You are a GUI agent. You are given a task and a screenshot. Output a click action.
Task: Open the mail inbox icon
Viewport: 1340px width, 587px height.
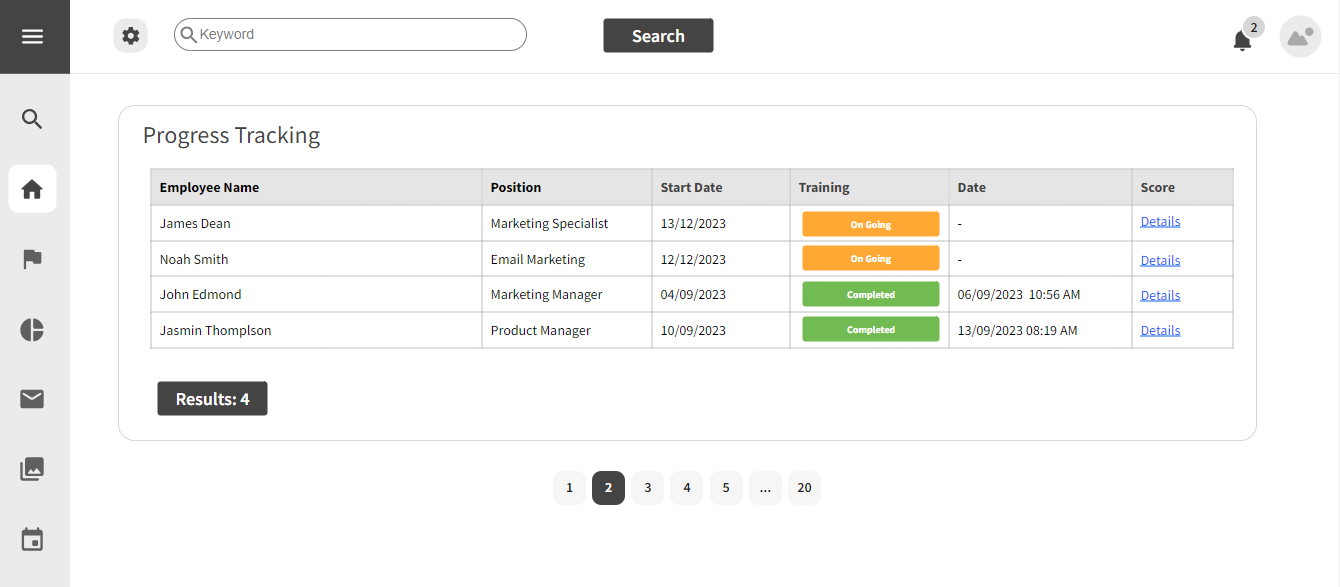32,398
